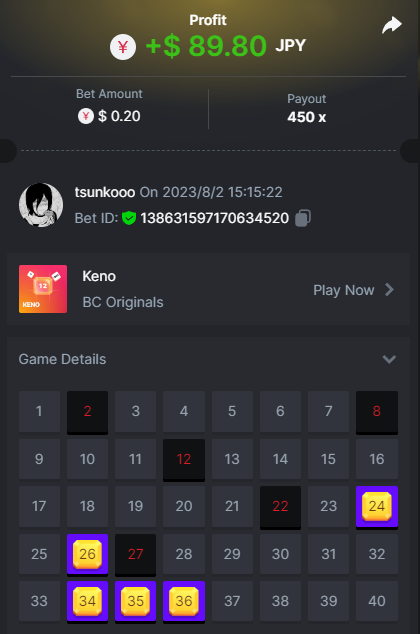
Task: Click the red missed tile 22
Action: click(280, 507)
